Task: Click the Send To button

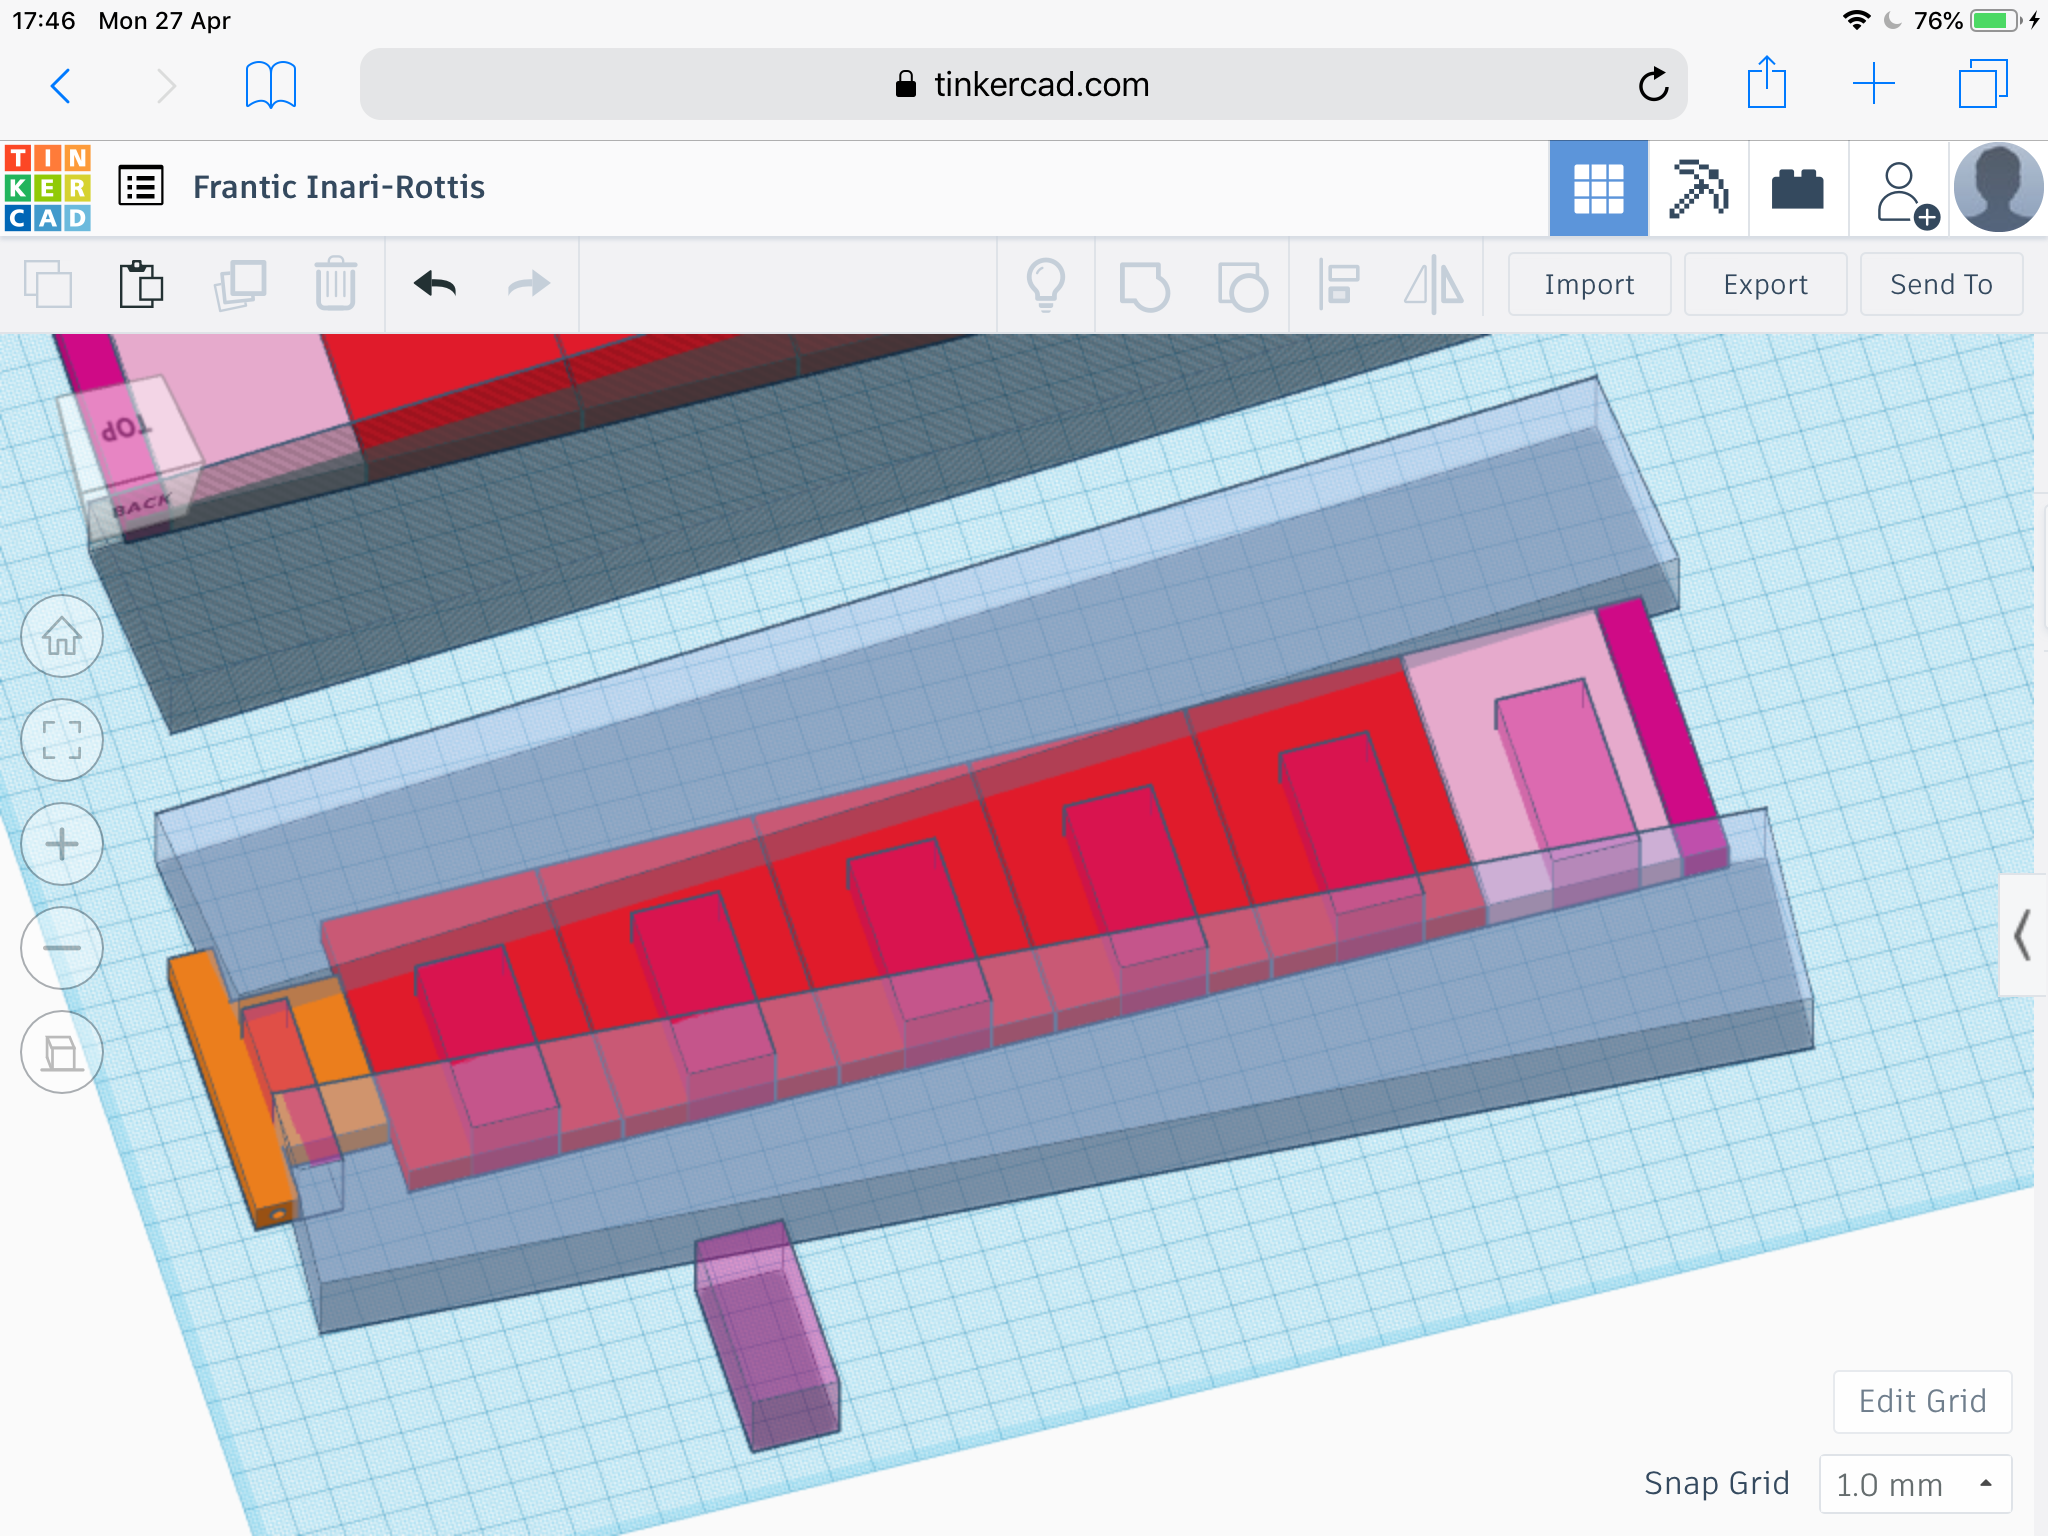Action: pyautogui.click(x=1941, y=285)
